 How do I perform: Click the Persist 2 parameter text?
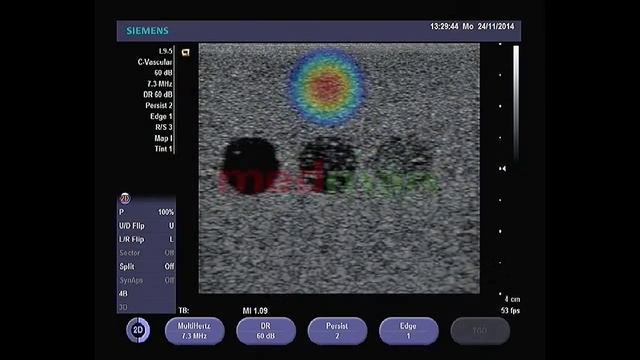(159, 105)
